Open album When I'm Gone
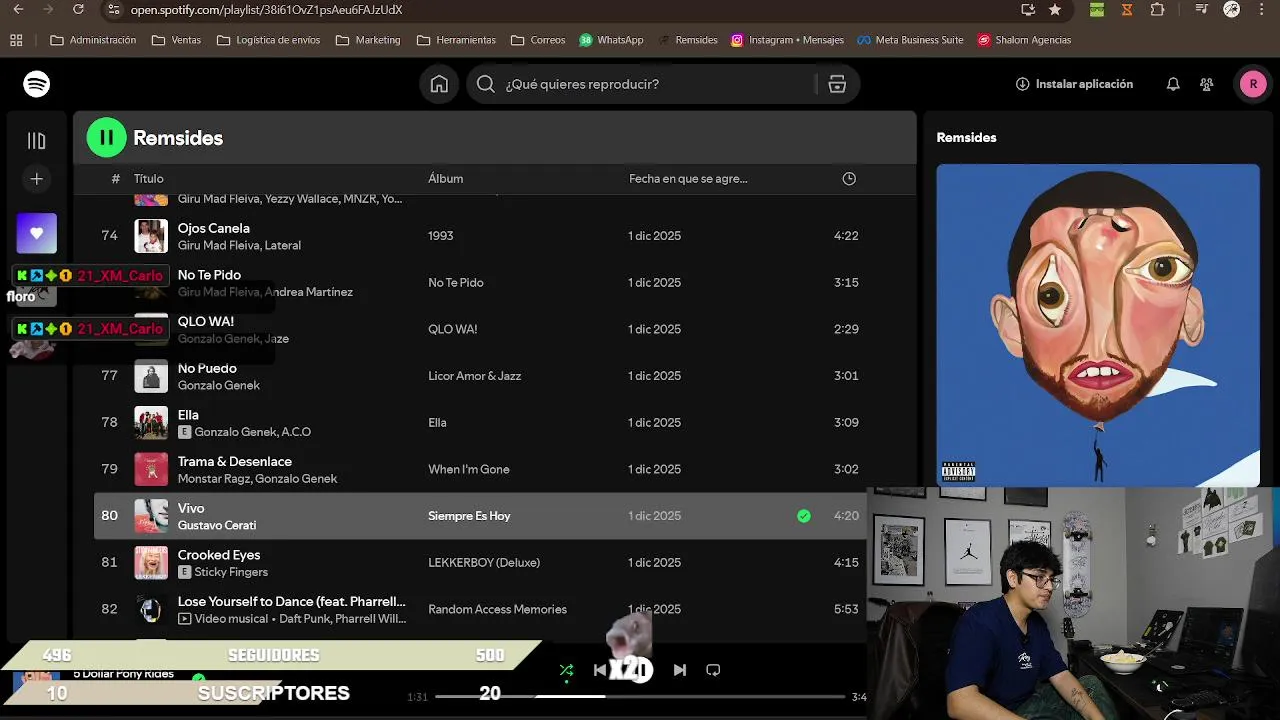 coord(469,470)
